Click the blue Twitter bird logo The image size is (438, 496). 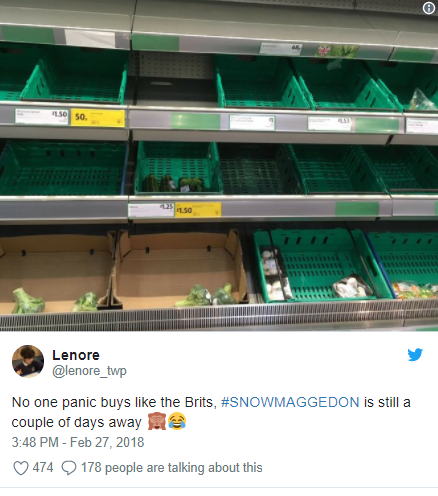coord(415,355)
